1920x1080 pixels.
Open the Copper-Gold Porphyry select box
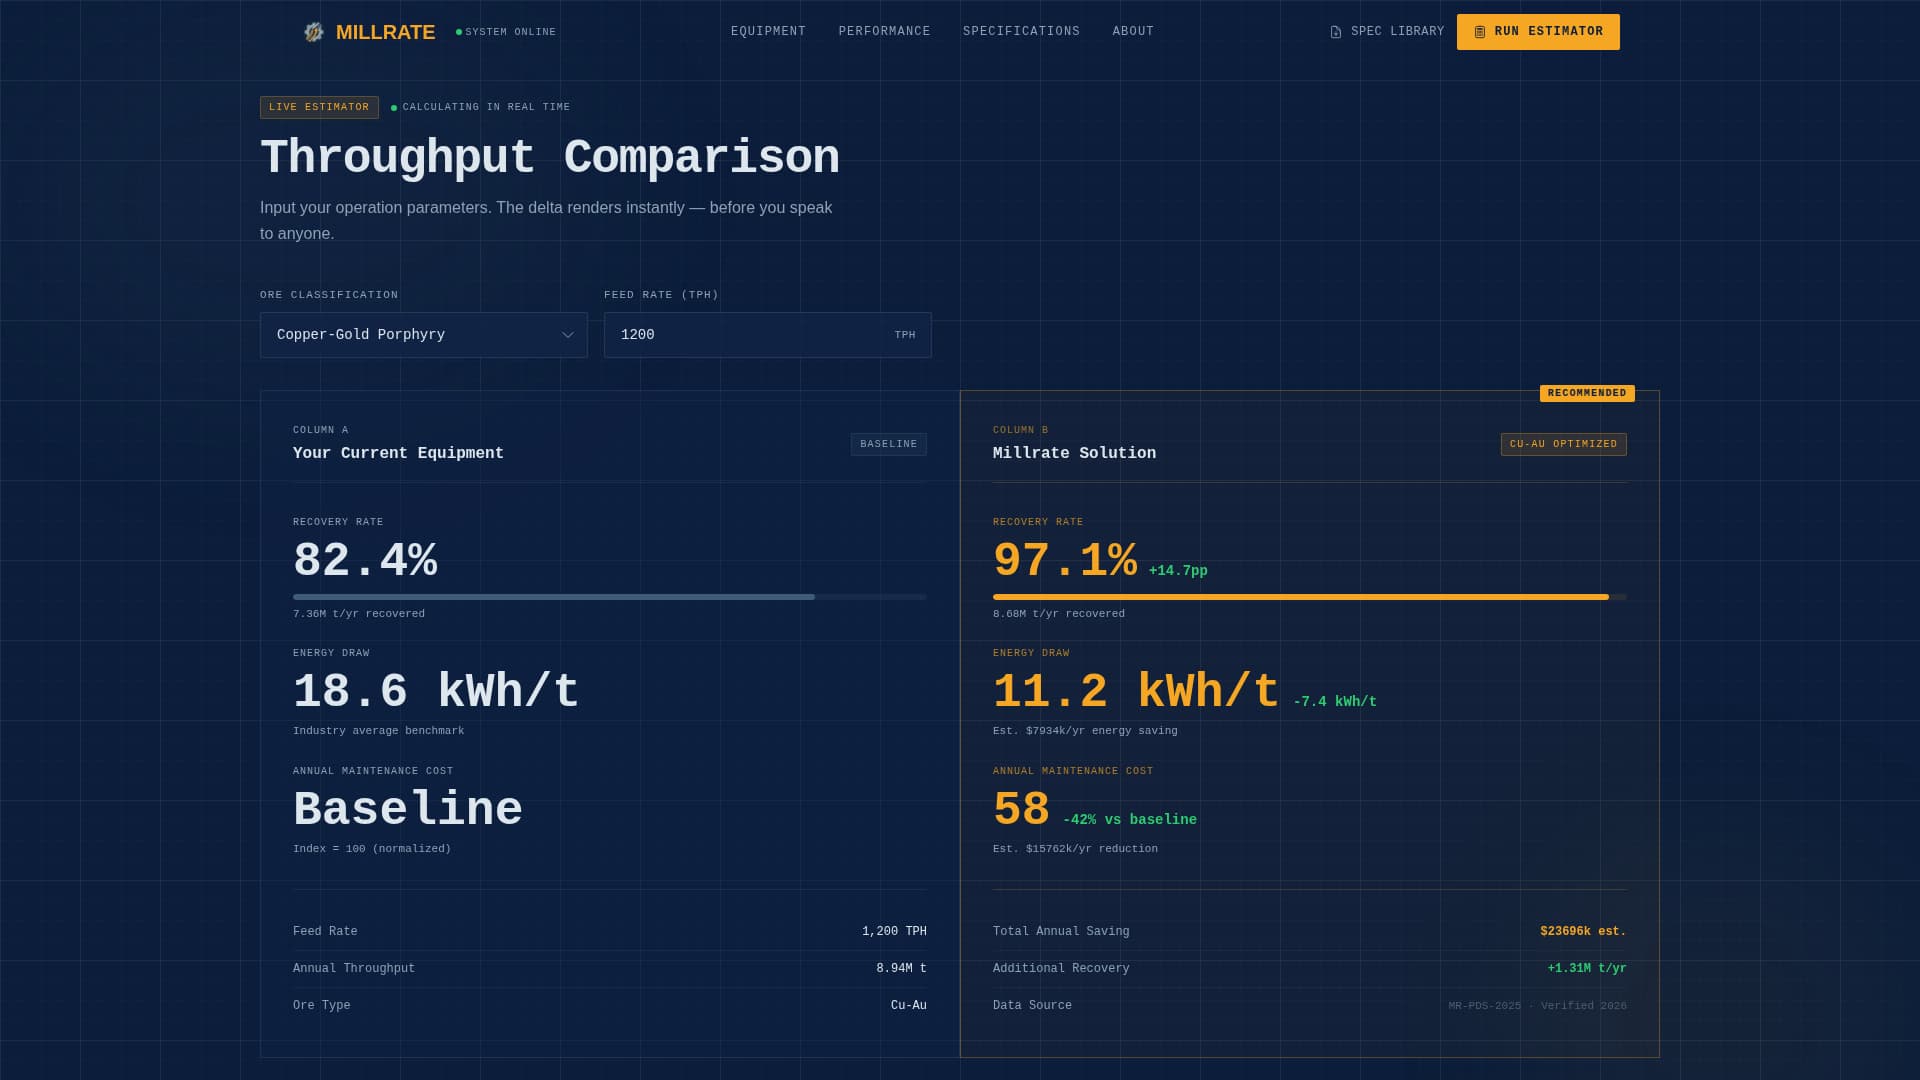400,335
